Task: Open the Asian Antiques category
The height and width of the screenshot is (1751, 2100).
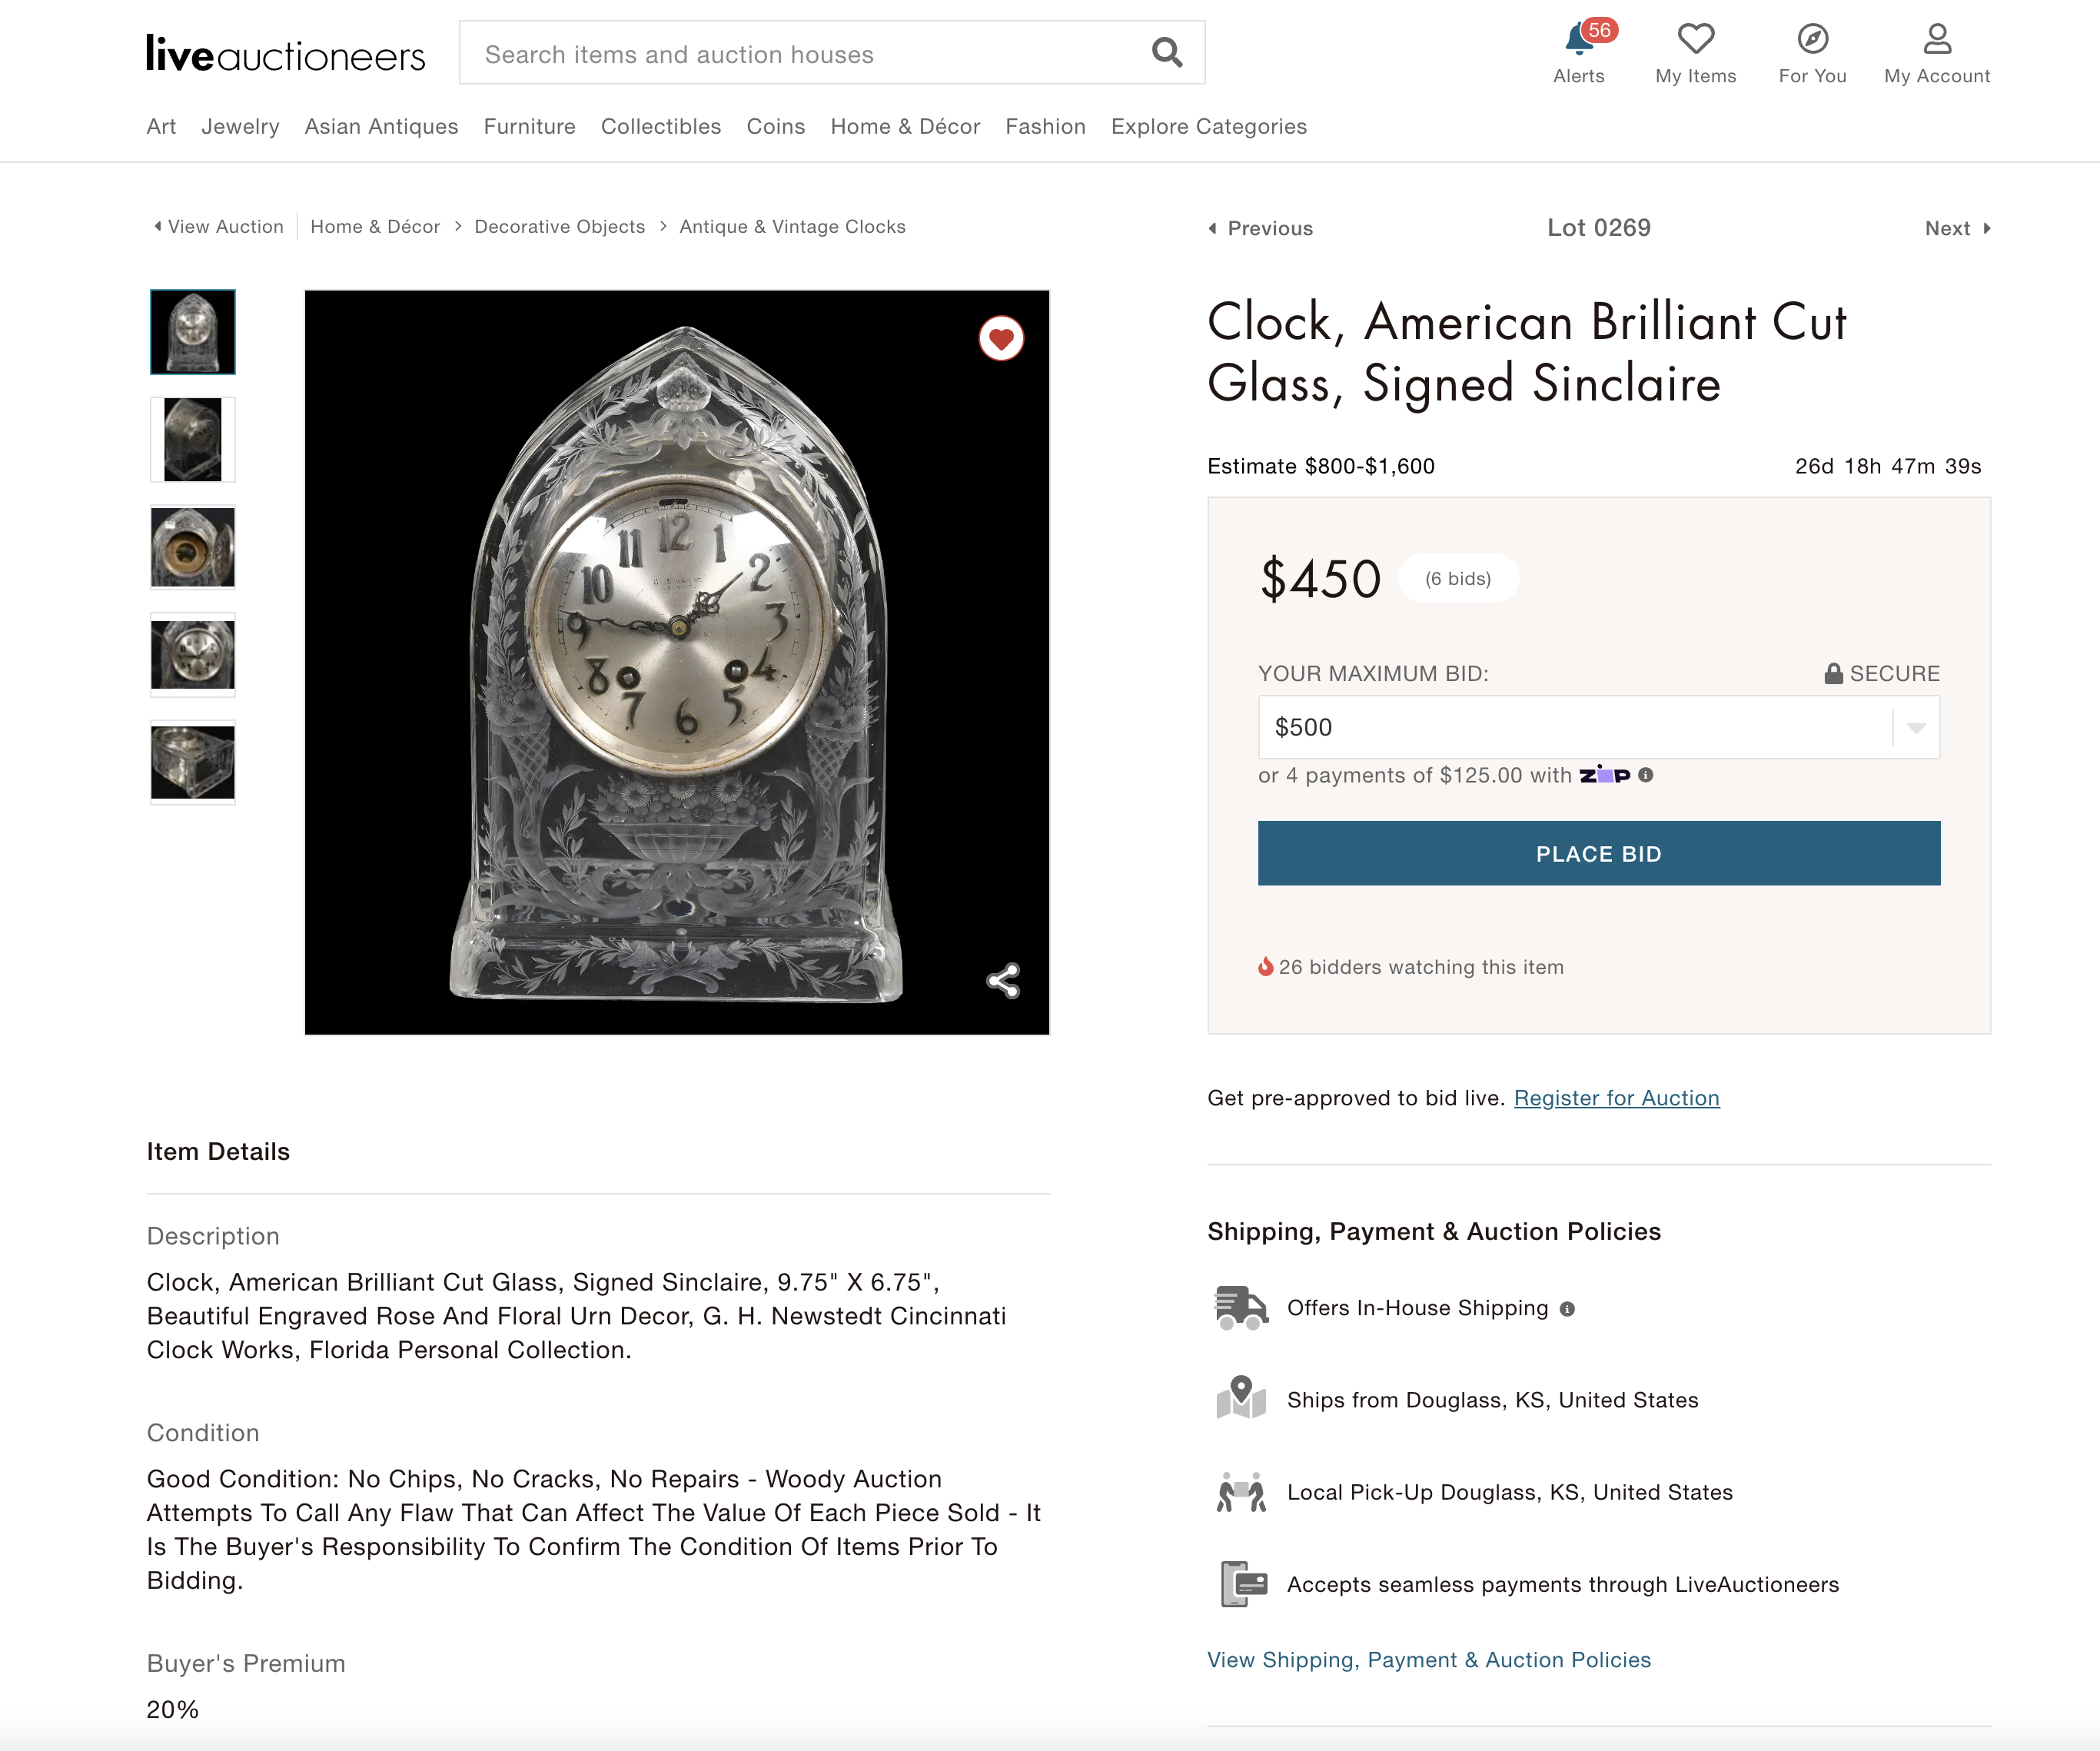Action: (x=381, y=126)
